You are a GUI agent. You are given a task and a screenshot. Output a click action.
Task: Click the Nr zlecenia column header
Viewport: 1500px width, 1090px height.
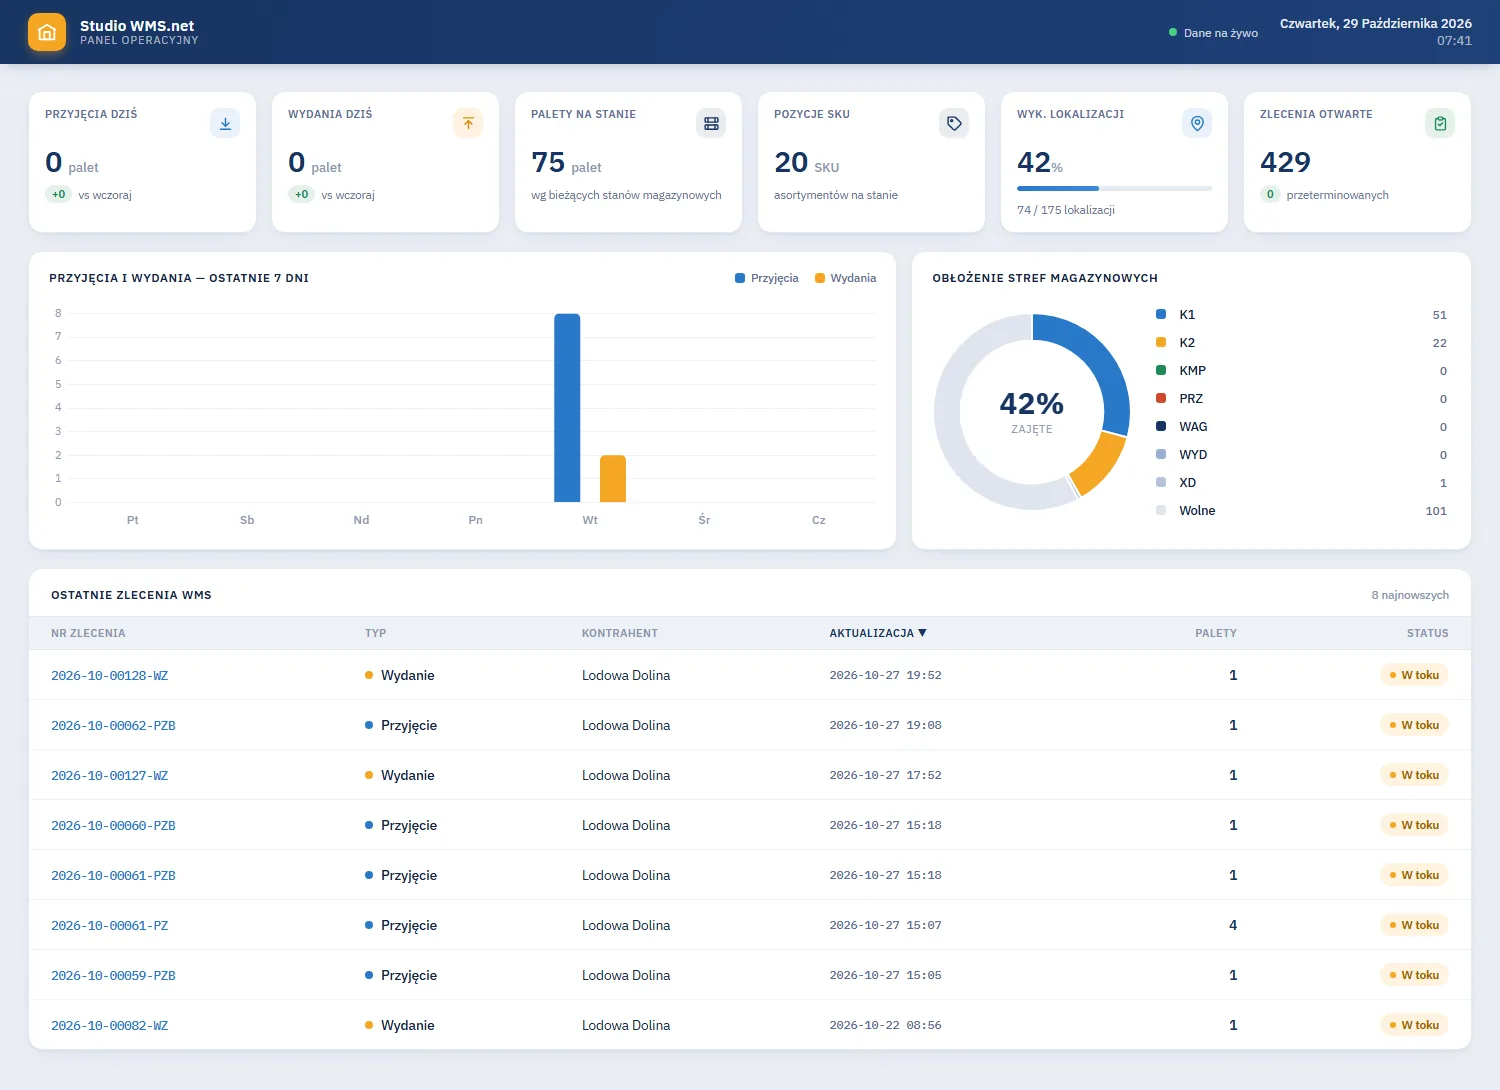coord(88,633)
